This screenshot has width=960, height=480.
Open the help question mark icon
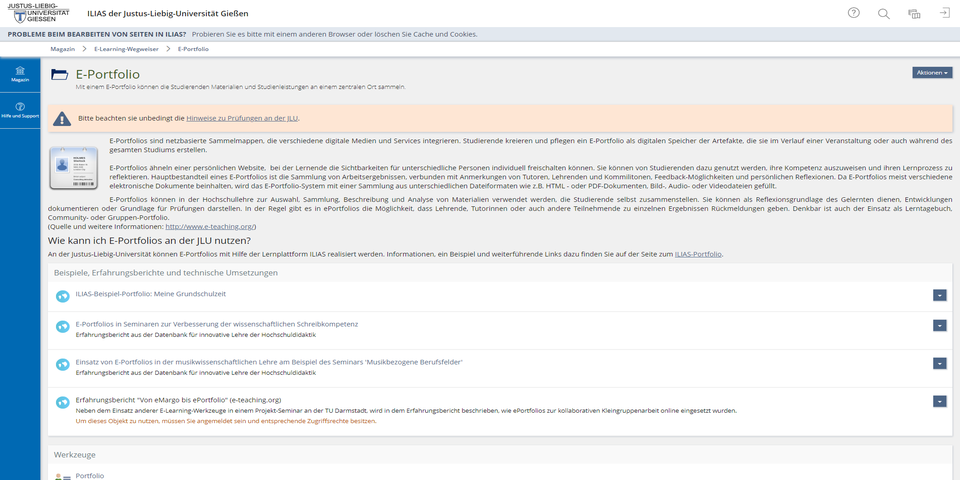(x=853, y=13)
